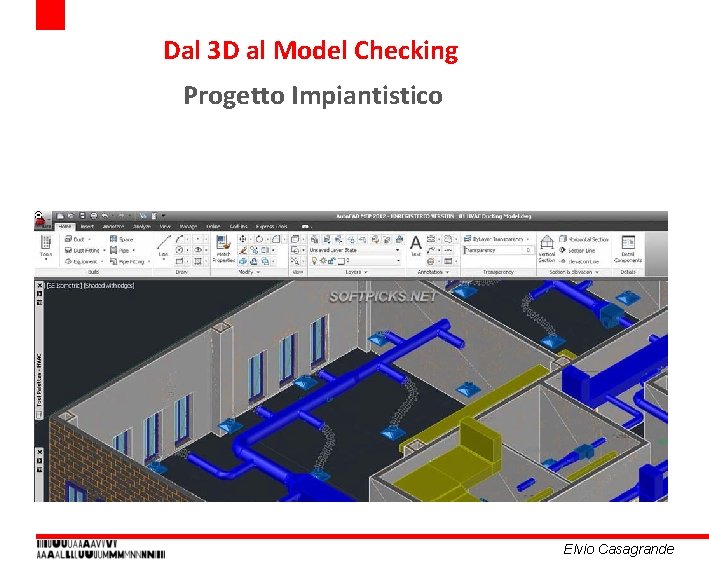Viewport: 709px width, 567px height.
Task: Open the Tools button in Build panel
Action: coord(46,247)
